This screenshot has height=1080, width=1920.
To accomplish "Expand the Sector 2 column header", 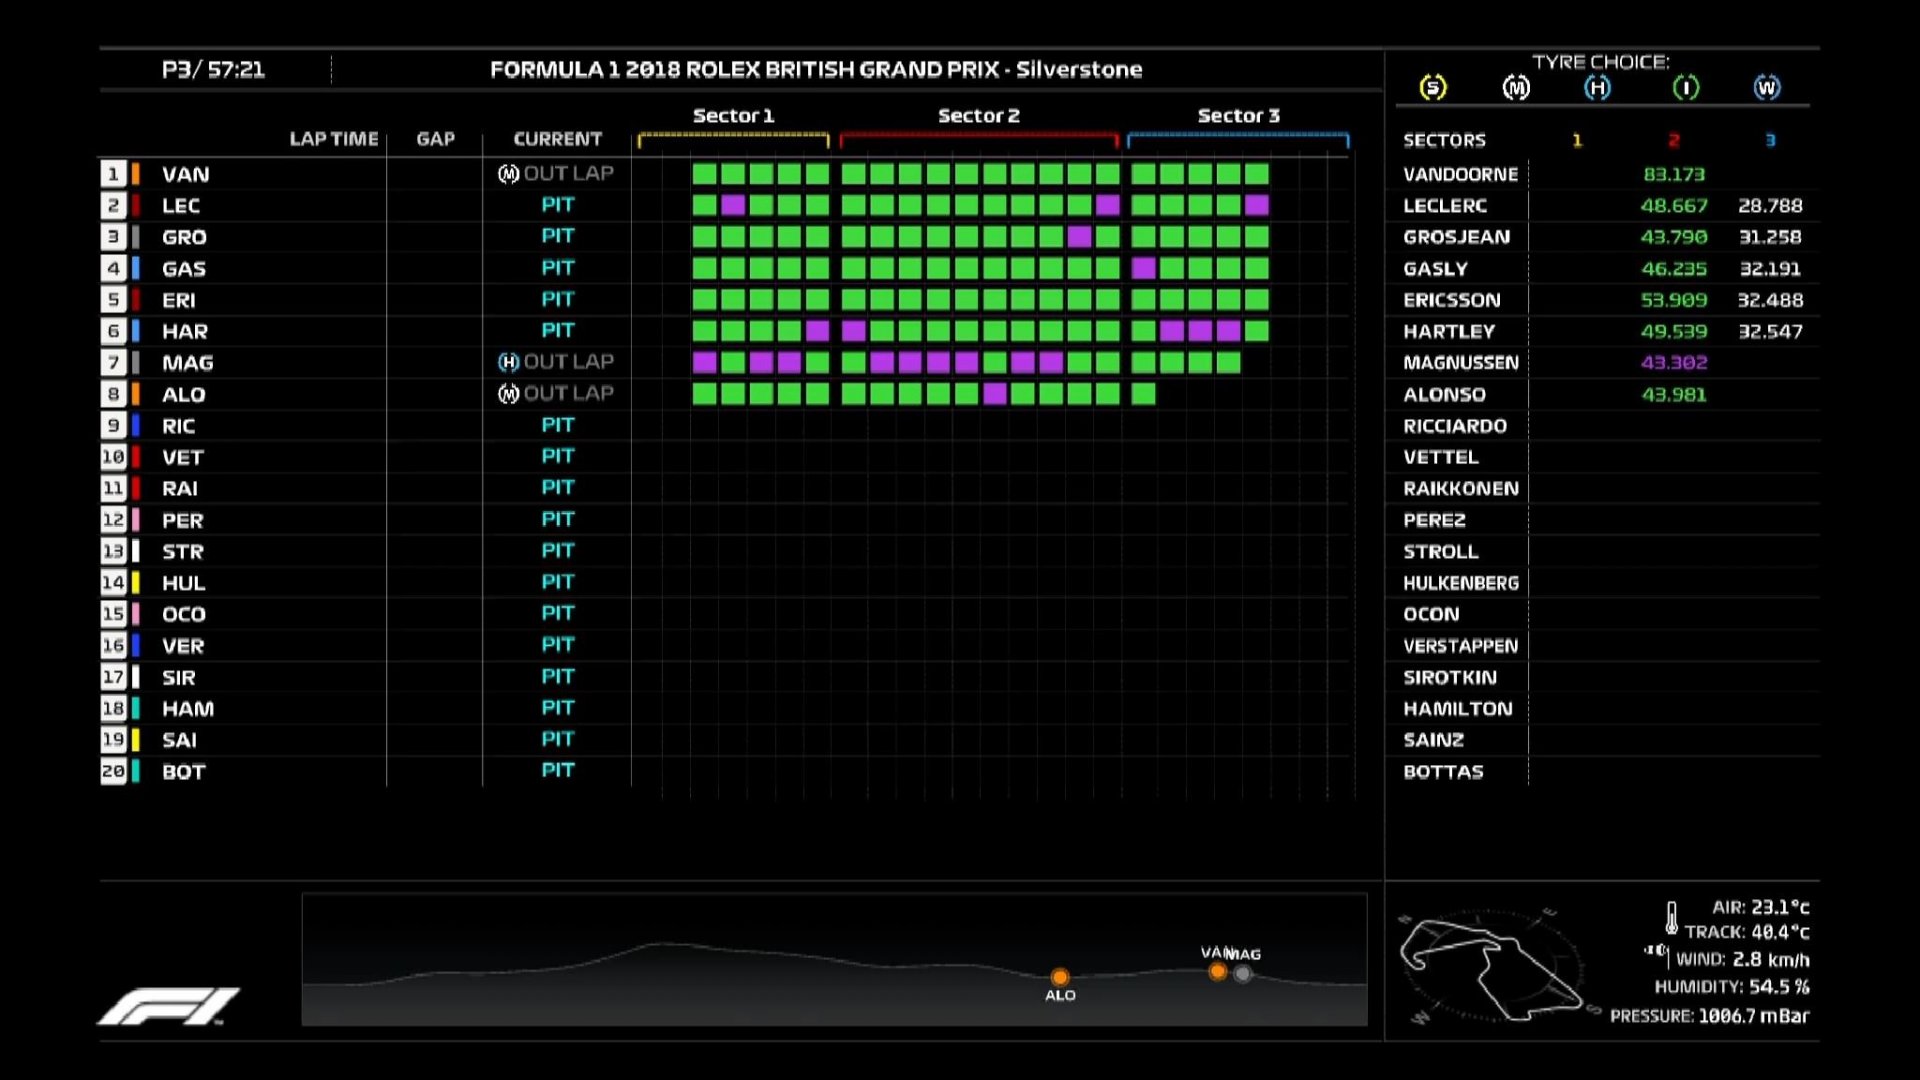I will pos(978,116).
